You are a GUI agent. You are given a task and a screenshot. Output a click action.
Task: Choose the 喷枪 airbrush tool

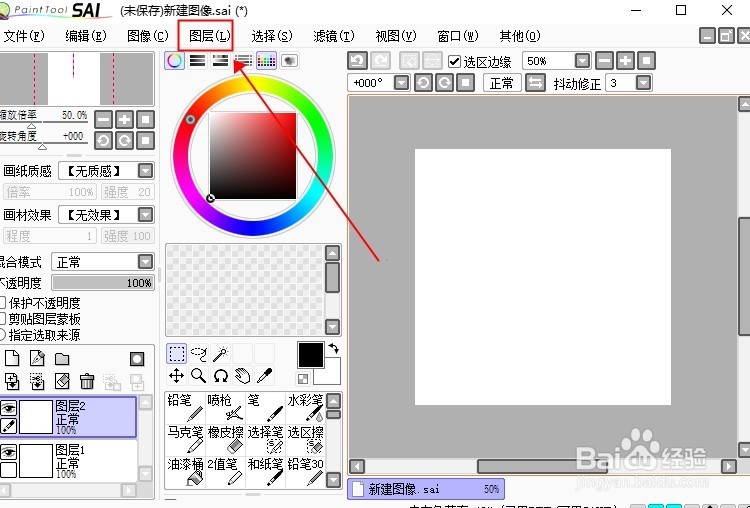click(x=225, y=408)
